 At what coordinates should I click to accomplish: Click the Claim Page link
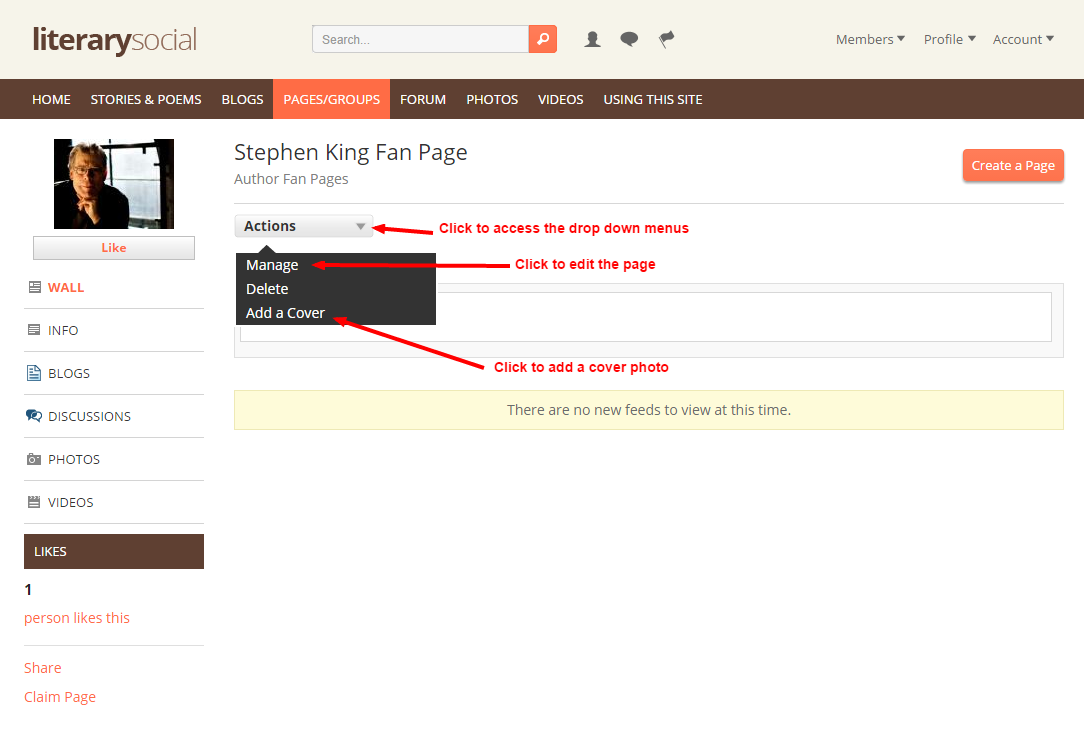pyautogui.click(x=60, y=697)
